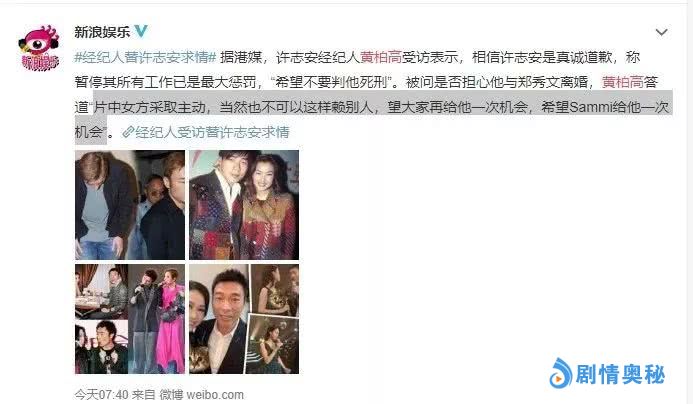
Task: Open the photo of man bowing
Action: (130, 205)
